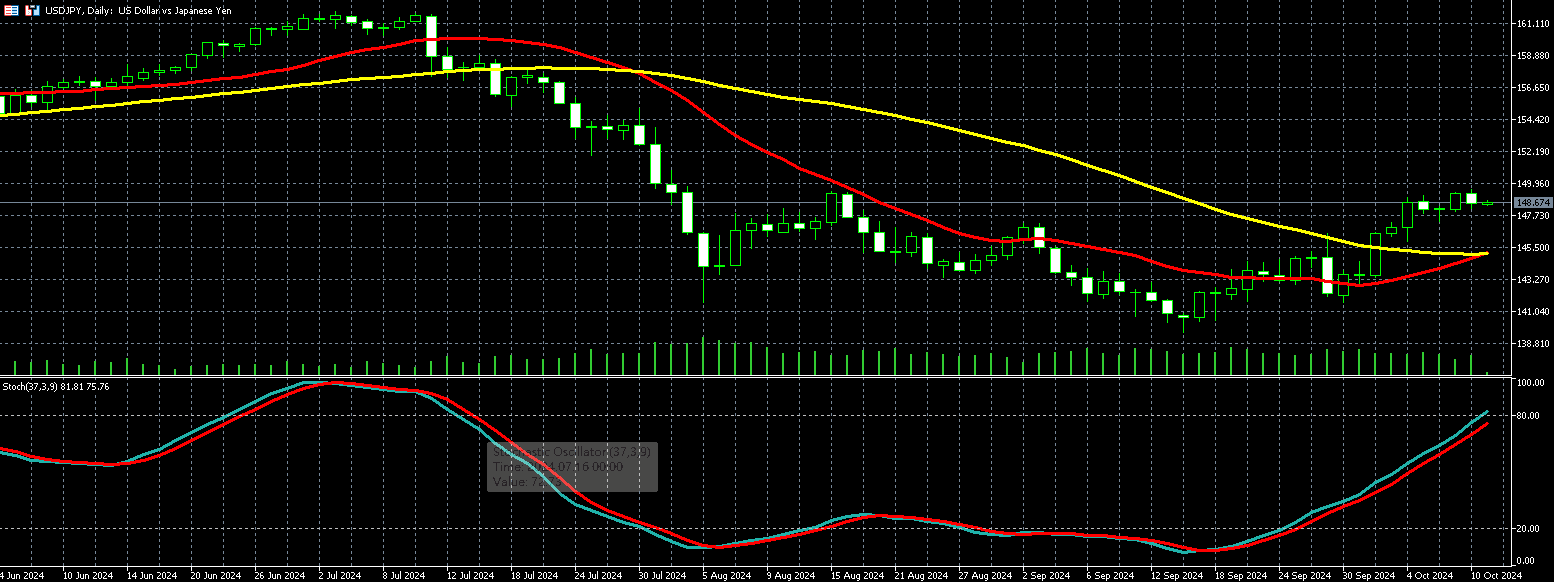Click the 149.960 price scale label

click(x=1533, y=184)
